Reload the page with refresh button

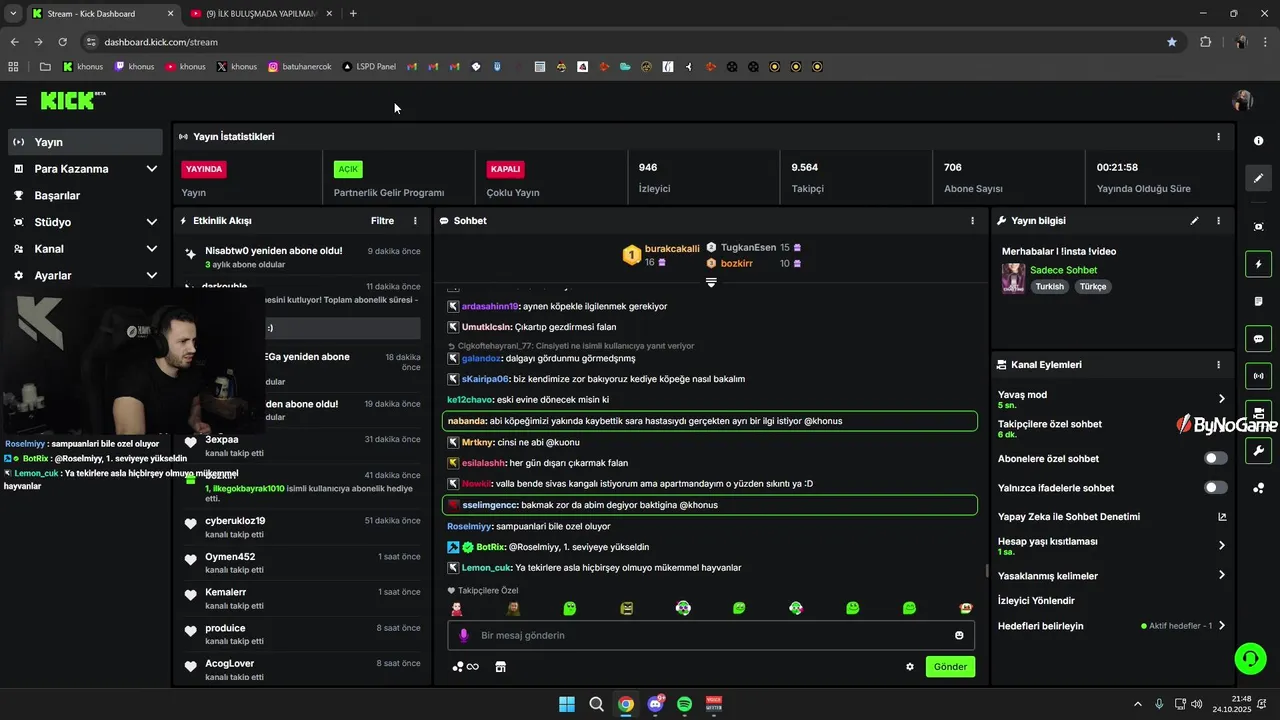point(62,42)
